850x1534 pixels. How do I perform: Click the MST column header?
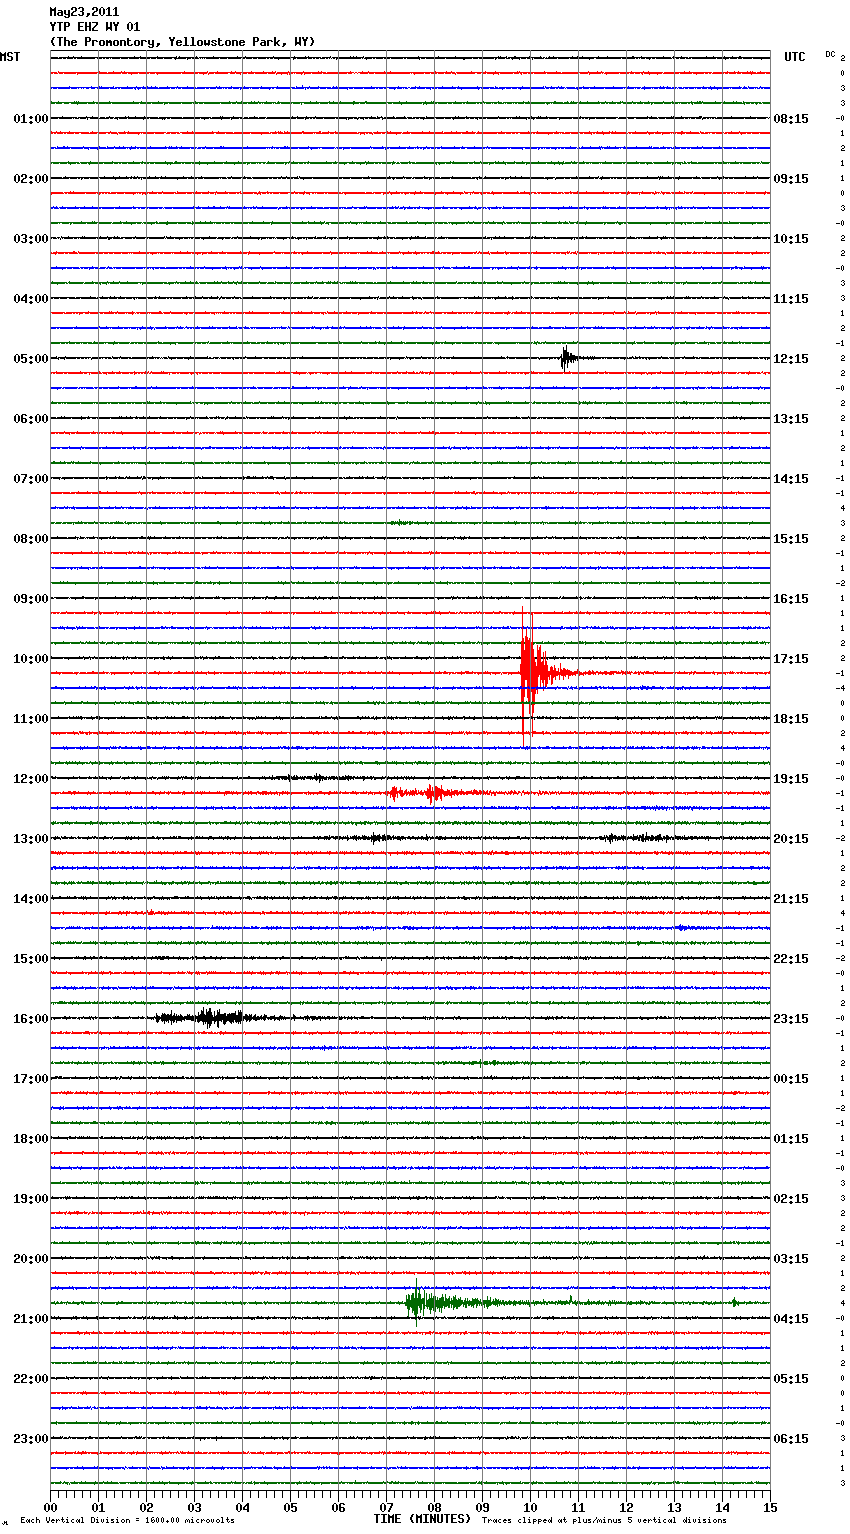click(x=10, y=57)
